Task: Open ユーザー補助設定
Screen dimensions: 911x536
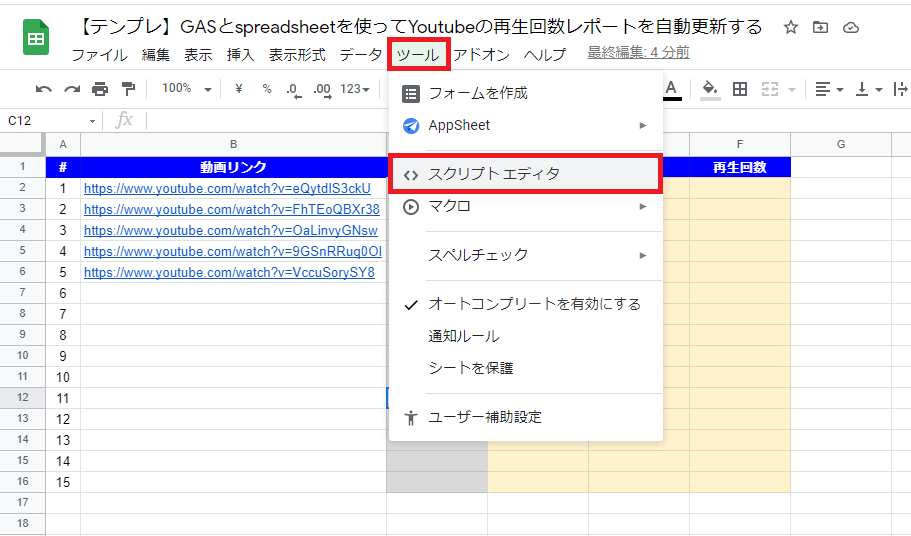Action: 526,417
